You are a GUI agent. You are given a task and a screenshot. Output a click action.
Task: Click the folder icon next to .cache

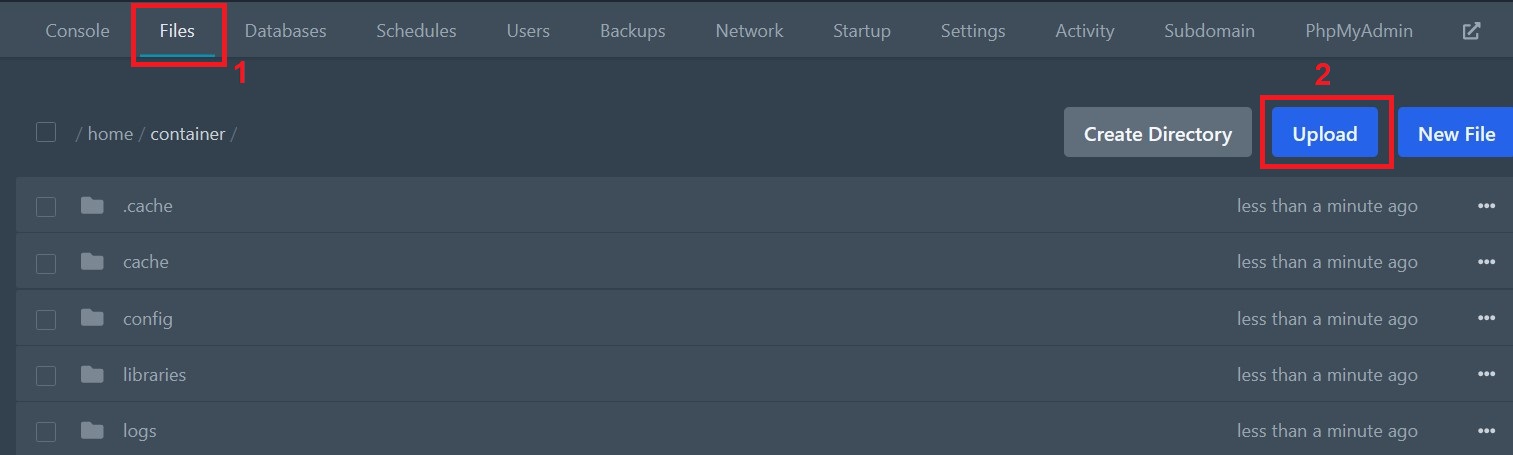pyautogui.click(x=92, y=206)
